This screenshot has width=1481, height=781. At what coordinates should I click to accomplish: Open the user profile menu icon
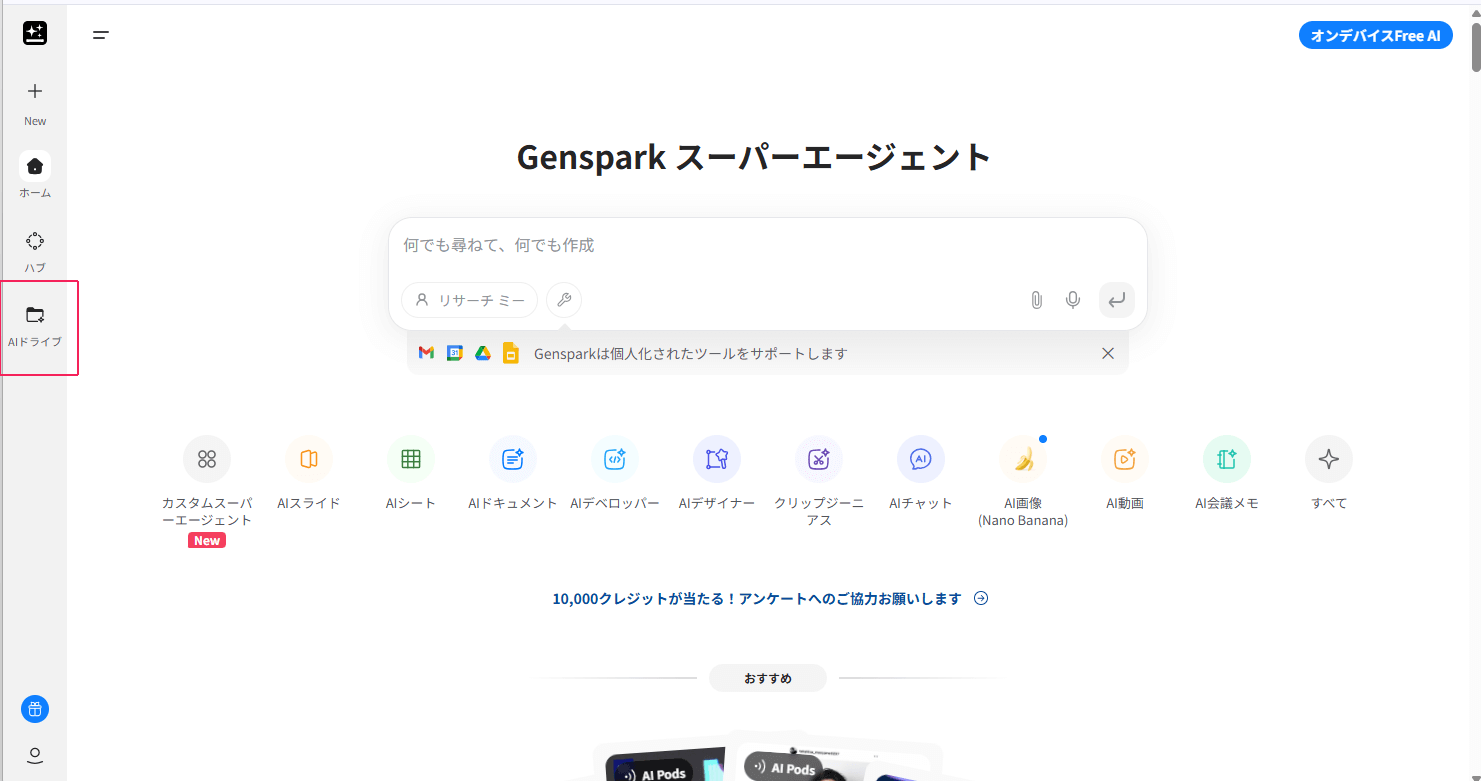[x=35, y=755]
